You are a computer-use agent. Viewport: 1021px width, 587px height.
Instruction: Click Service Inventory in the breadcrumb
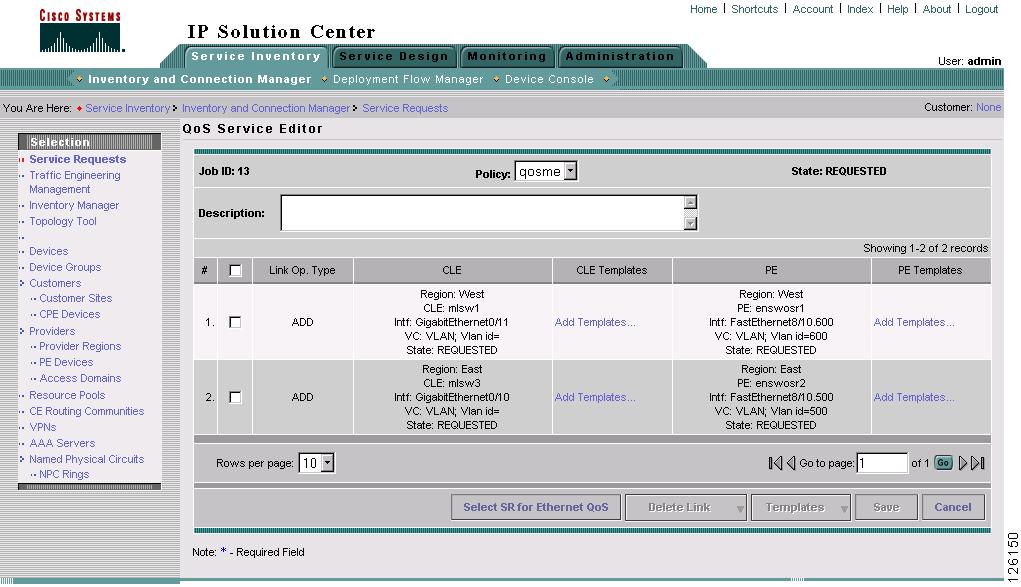tap(128, 108)
